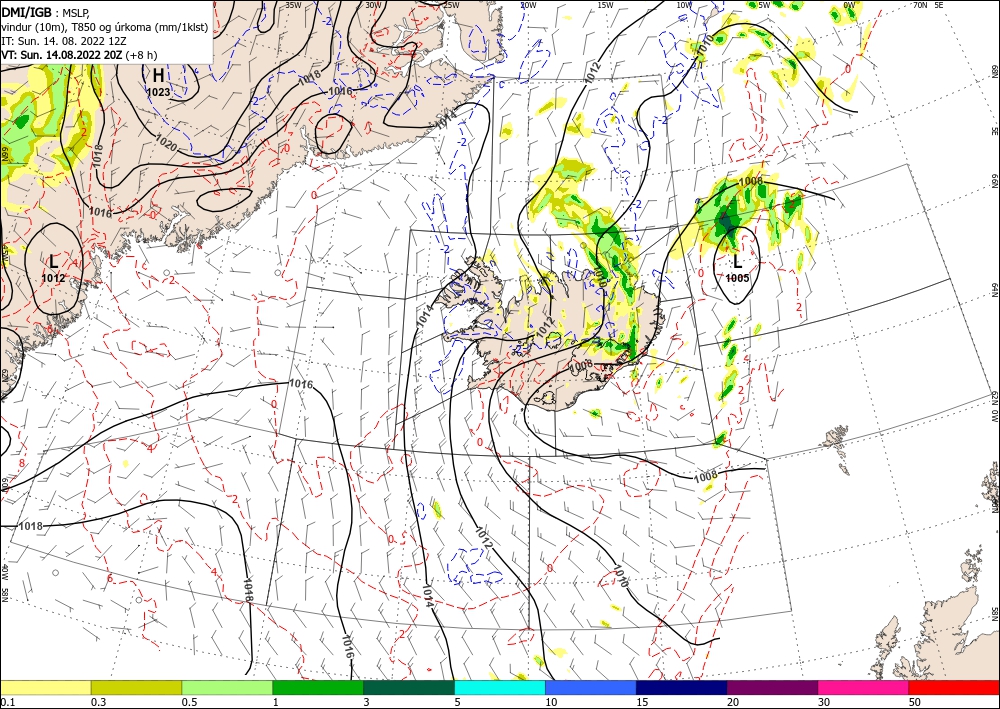
Task: Click the '58N' latitude label on right edge
Action: click(x=995, y=615)
